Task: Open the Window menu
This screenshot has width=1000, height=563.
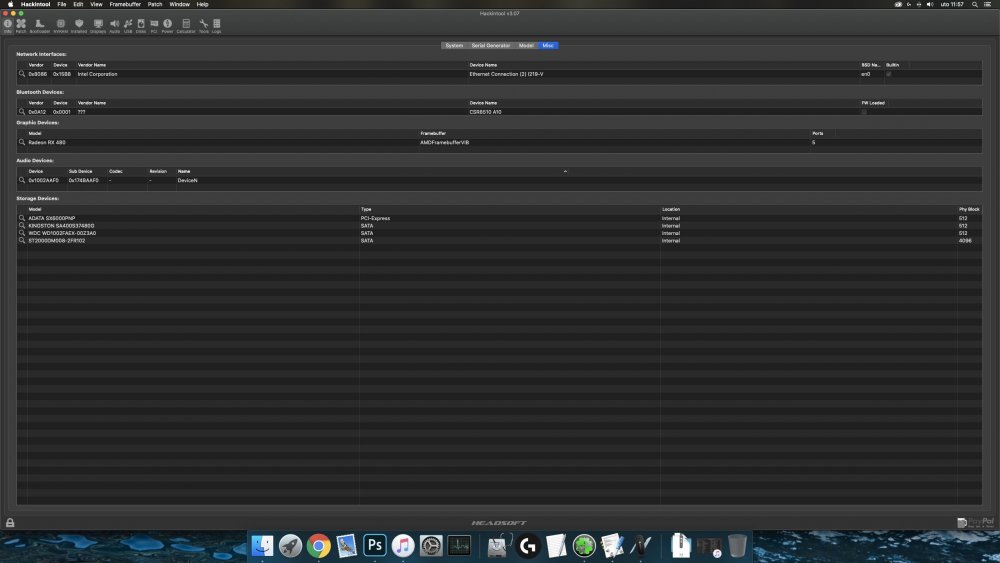Action: tap(180, 4)
